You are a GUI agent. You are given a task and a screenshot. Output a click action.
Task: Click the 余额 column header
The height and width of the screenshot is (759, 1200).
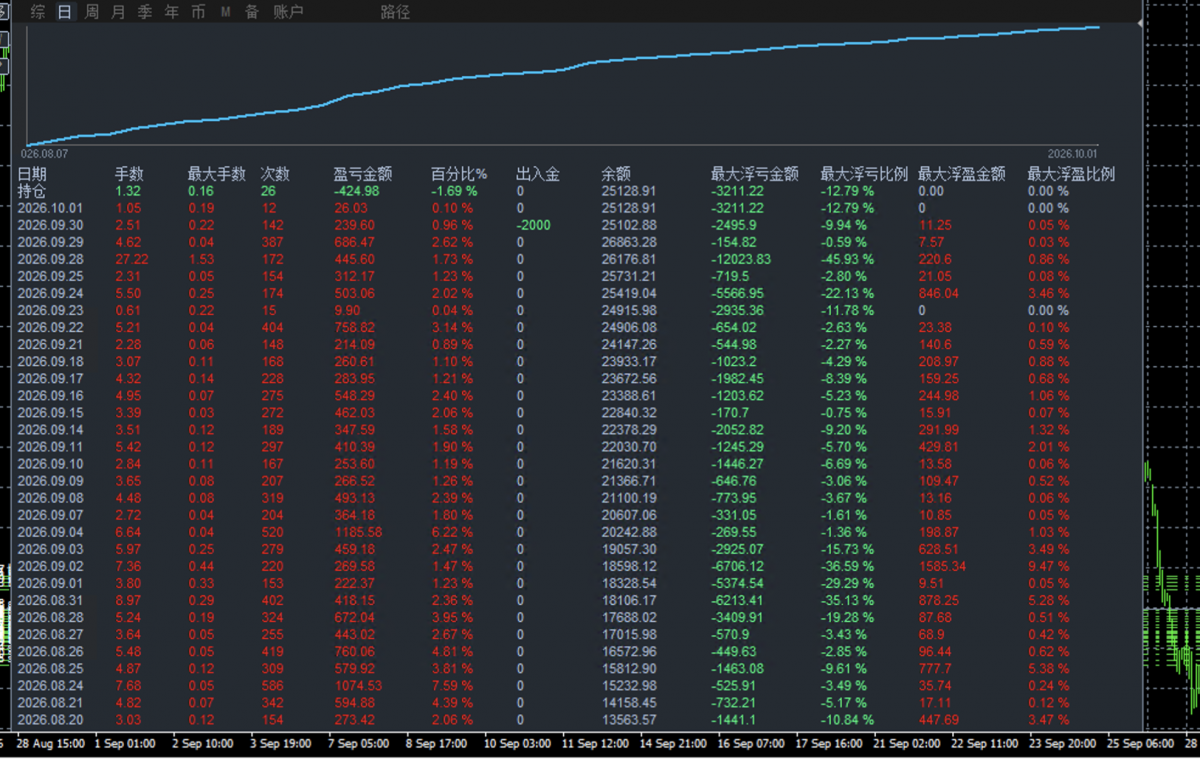tap(616, 174)
